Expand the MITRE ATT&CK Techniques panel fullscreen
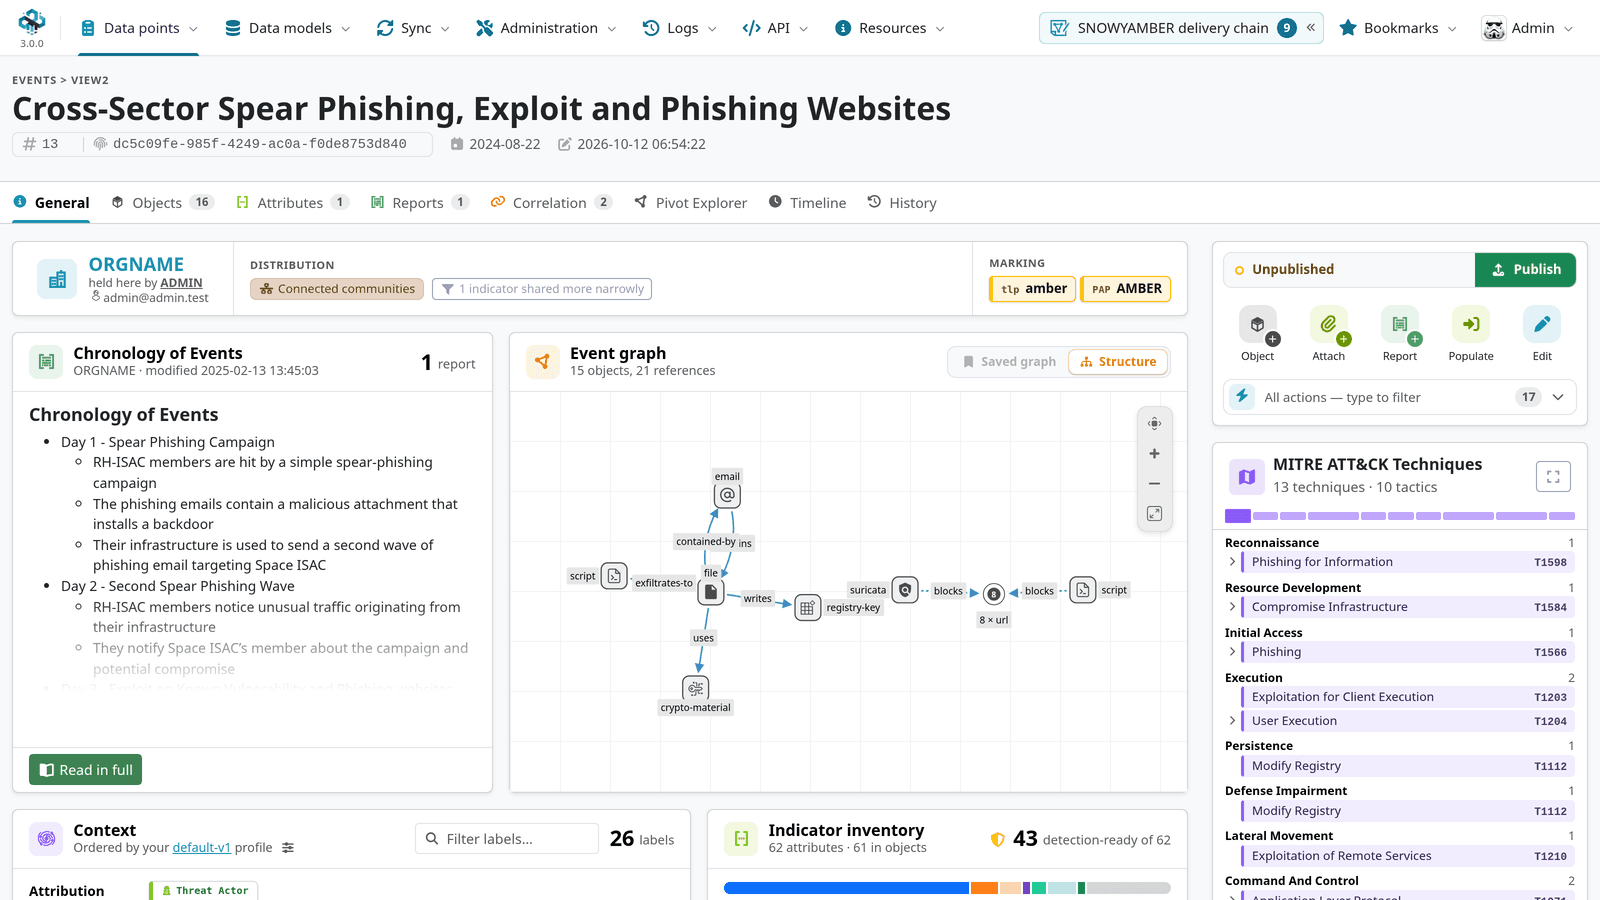This screenshot has height=900, width=1600. coord(1553,477)
